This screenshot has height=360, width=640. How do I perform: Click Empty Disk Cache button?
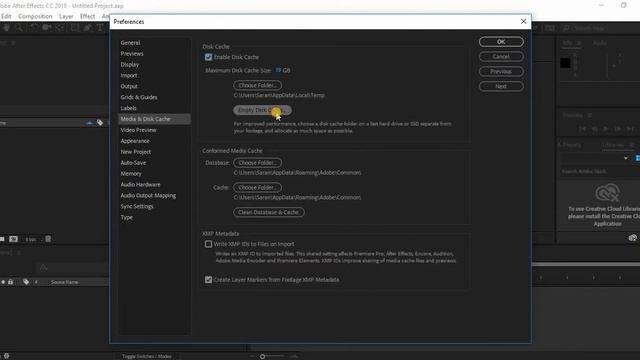[262, 110]
